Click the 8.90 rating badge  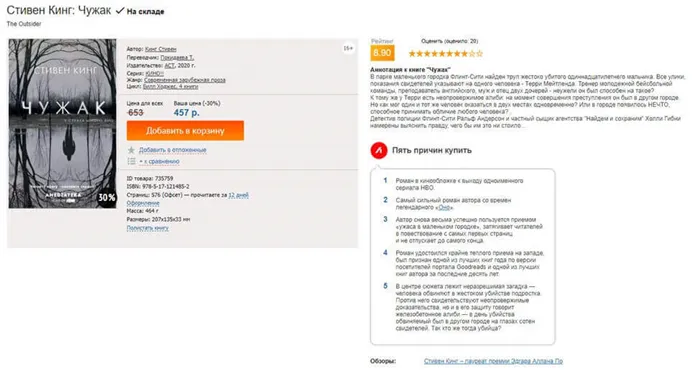point(382,53)
